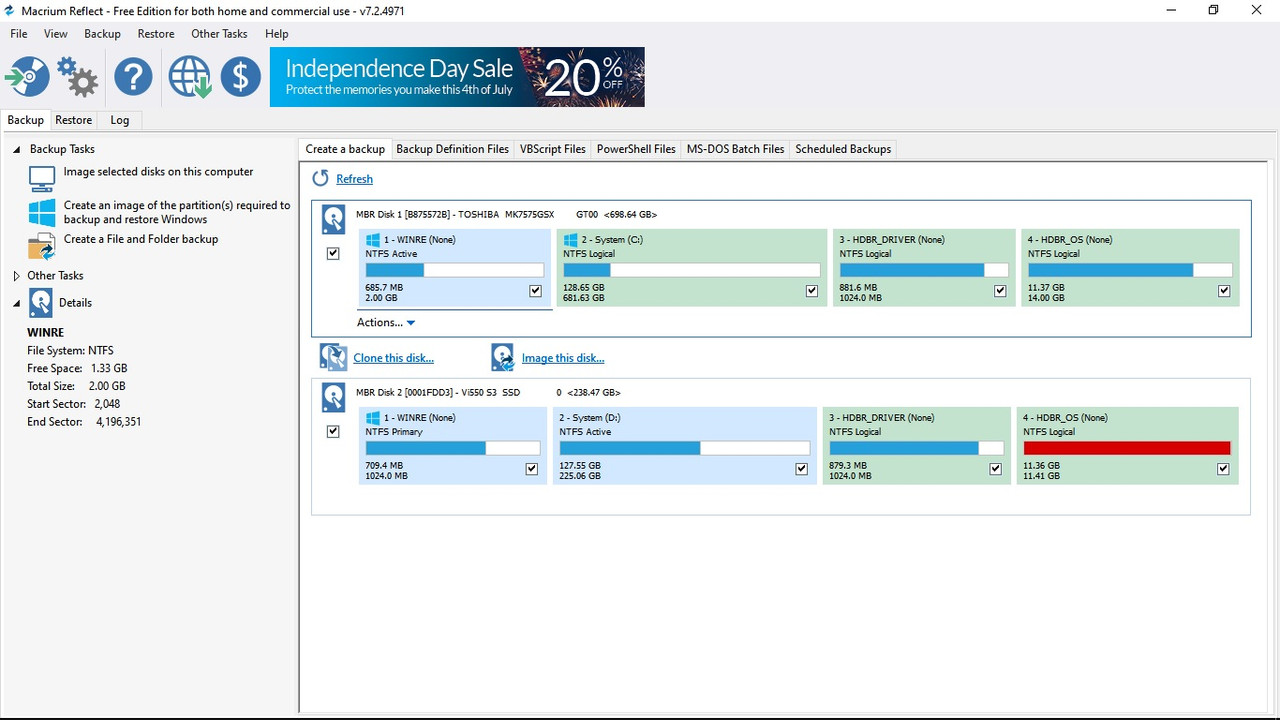
Task: Open the gears settings toolbar icon
Action: [78, 77]
